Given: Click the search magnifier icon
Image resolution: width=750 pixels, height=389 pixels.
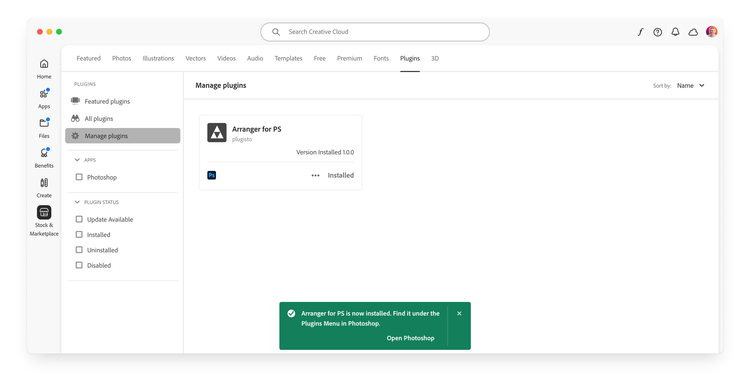Looking at the screenshot, I should click(x=276, y=32).
